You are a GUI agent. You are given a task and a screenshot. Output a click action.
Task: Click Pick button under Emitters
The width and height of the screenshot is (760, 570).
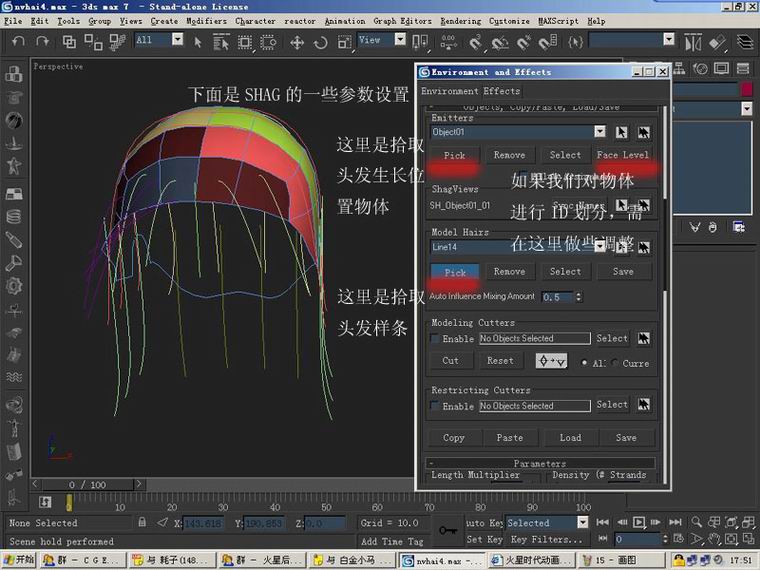(x=455, y=156)
